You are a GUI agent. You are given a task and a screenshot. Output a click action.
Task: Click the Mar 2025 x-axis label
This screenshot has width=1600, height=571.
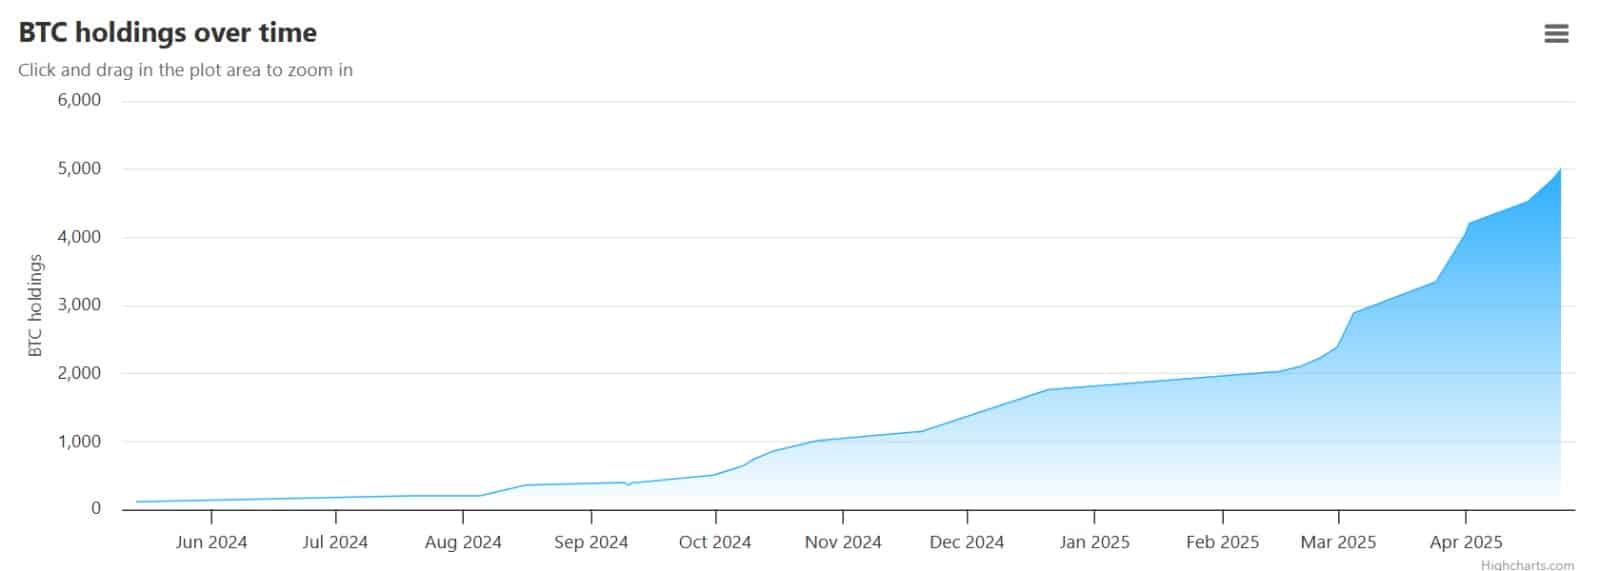click(x=1338, y=542)
